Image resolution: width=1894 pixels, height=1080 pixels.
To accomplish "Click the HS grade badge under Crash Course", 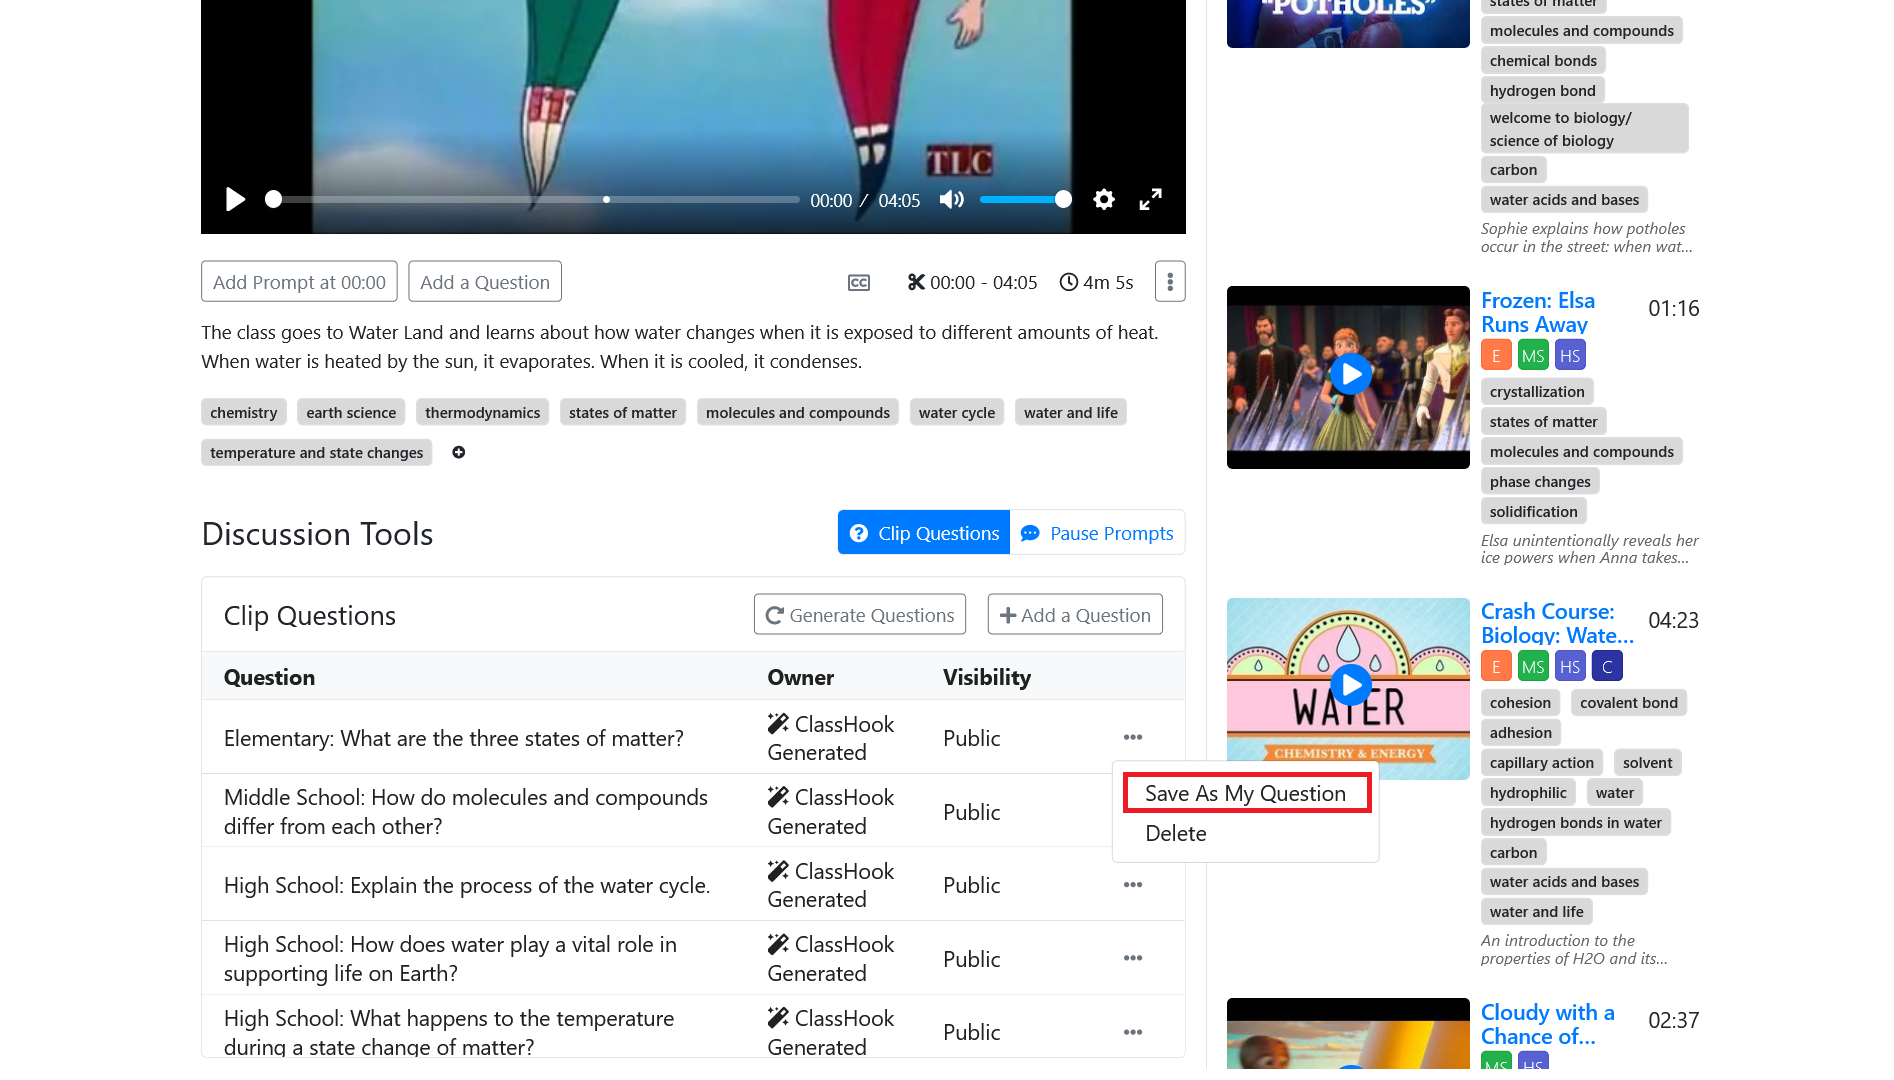I will [1570, 666].
